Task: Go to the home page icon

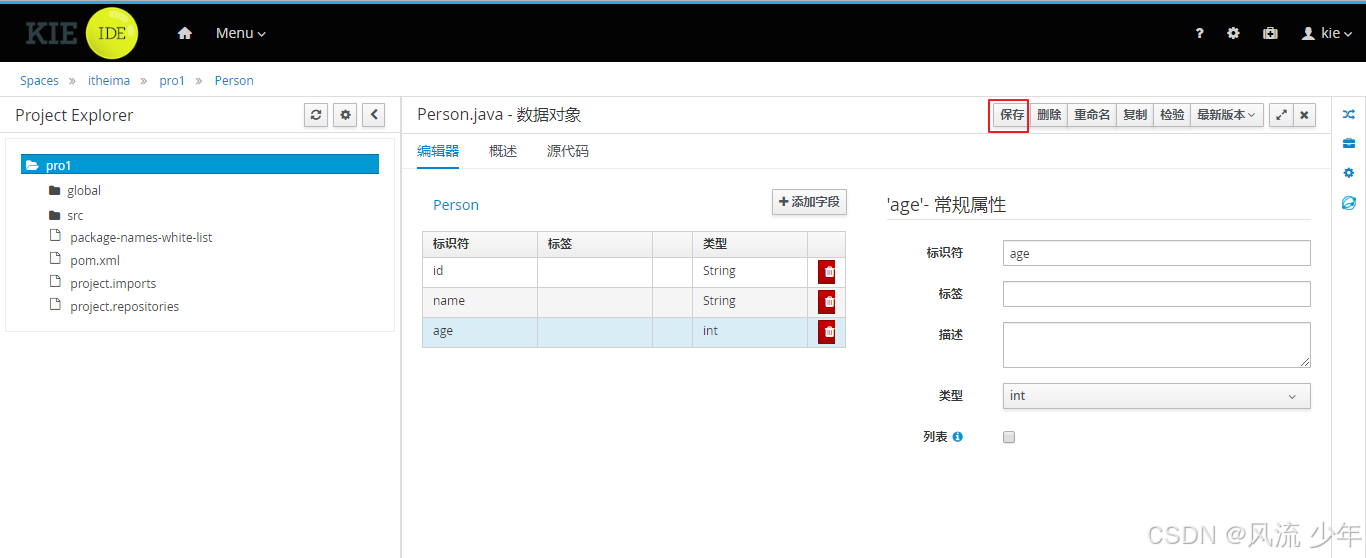Action: click(x=184, y=33)
